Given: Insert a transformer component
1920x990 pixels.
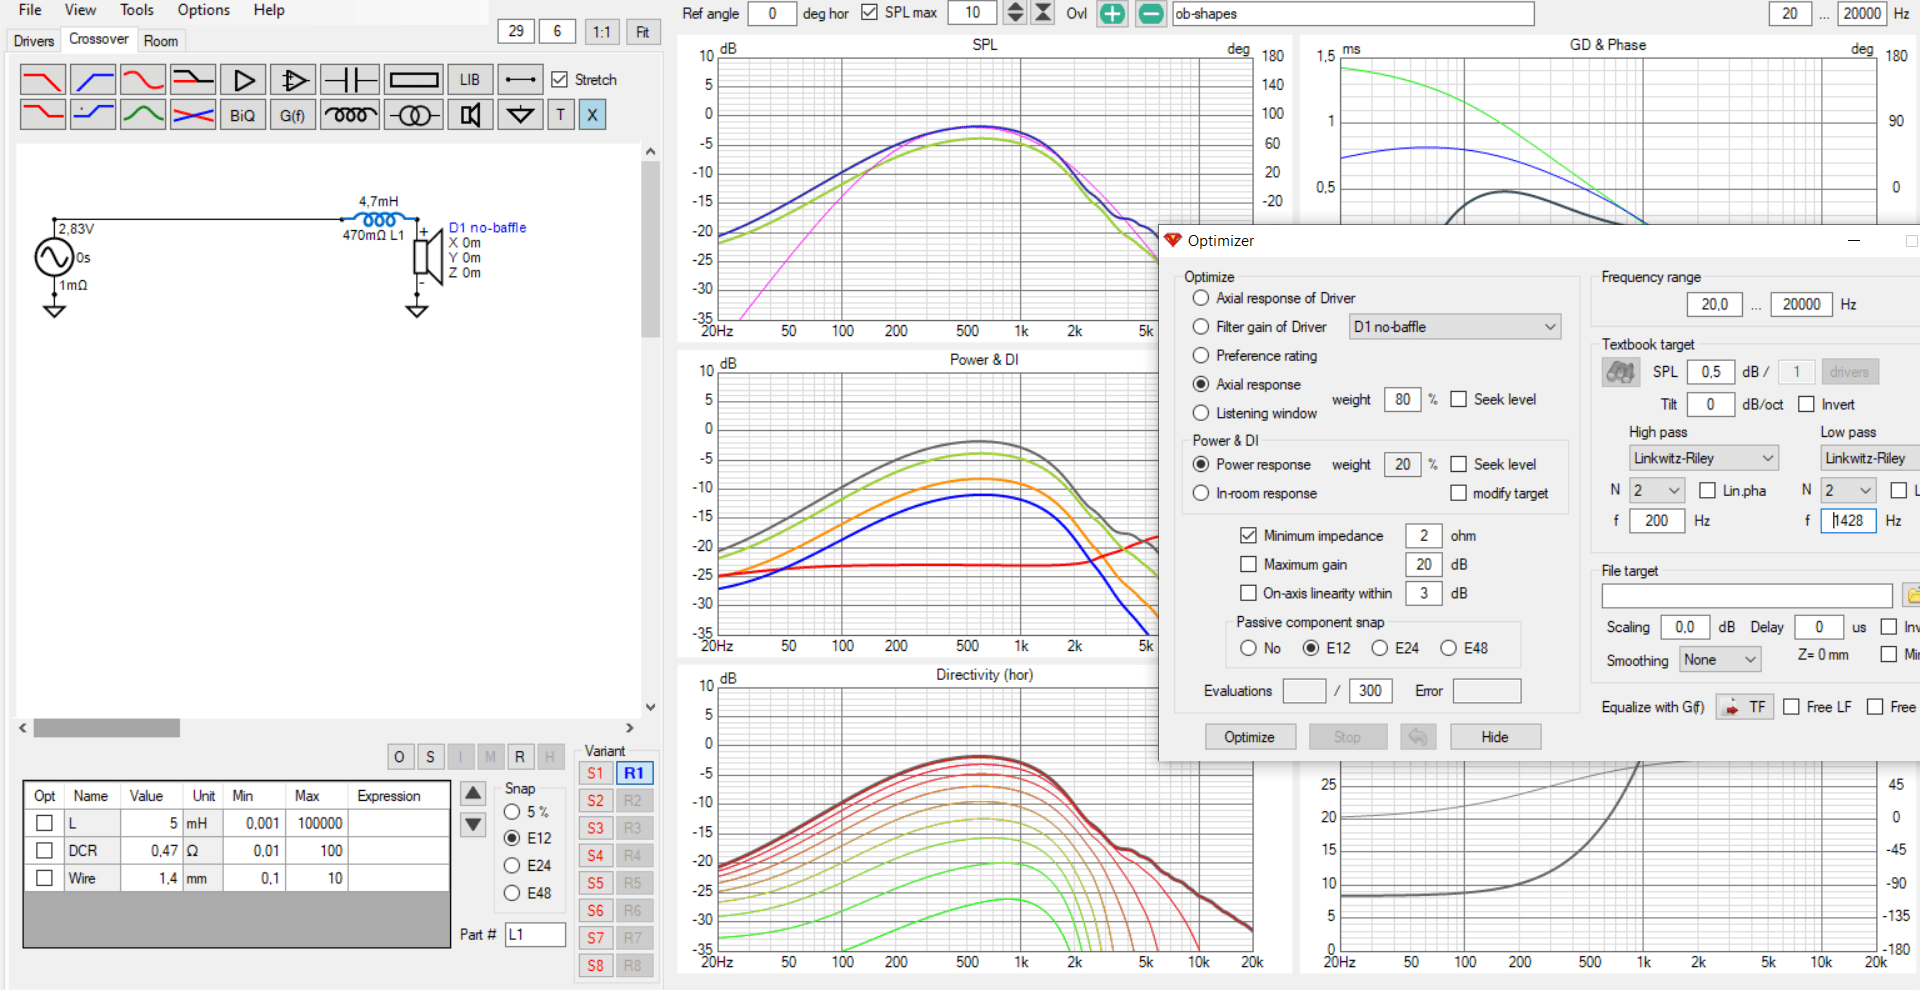Looking at the screenshot, I should 414,115.
